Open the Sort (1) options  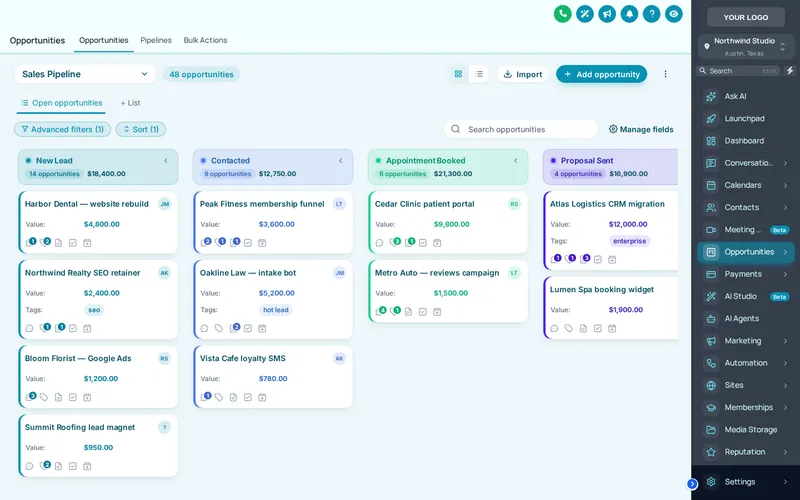[141, 129]
